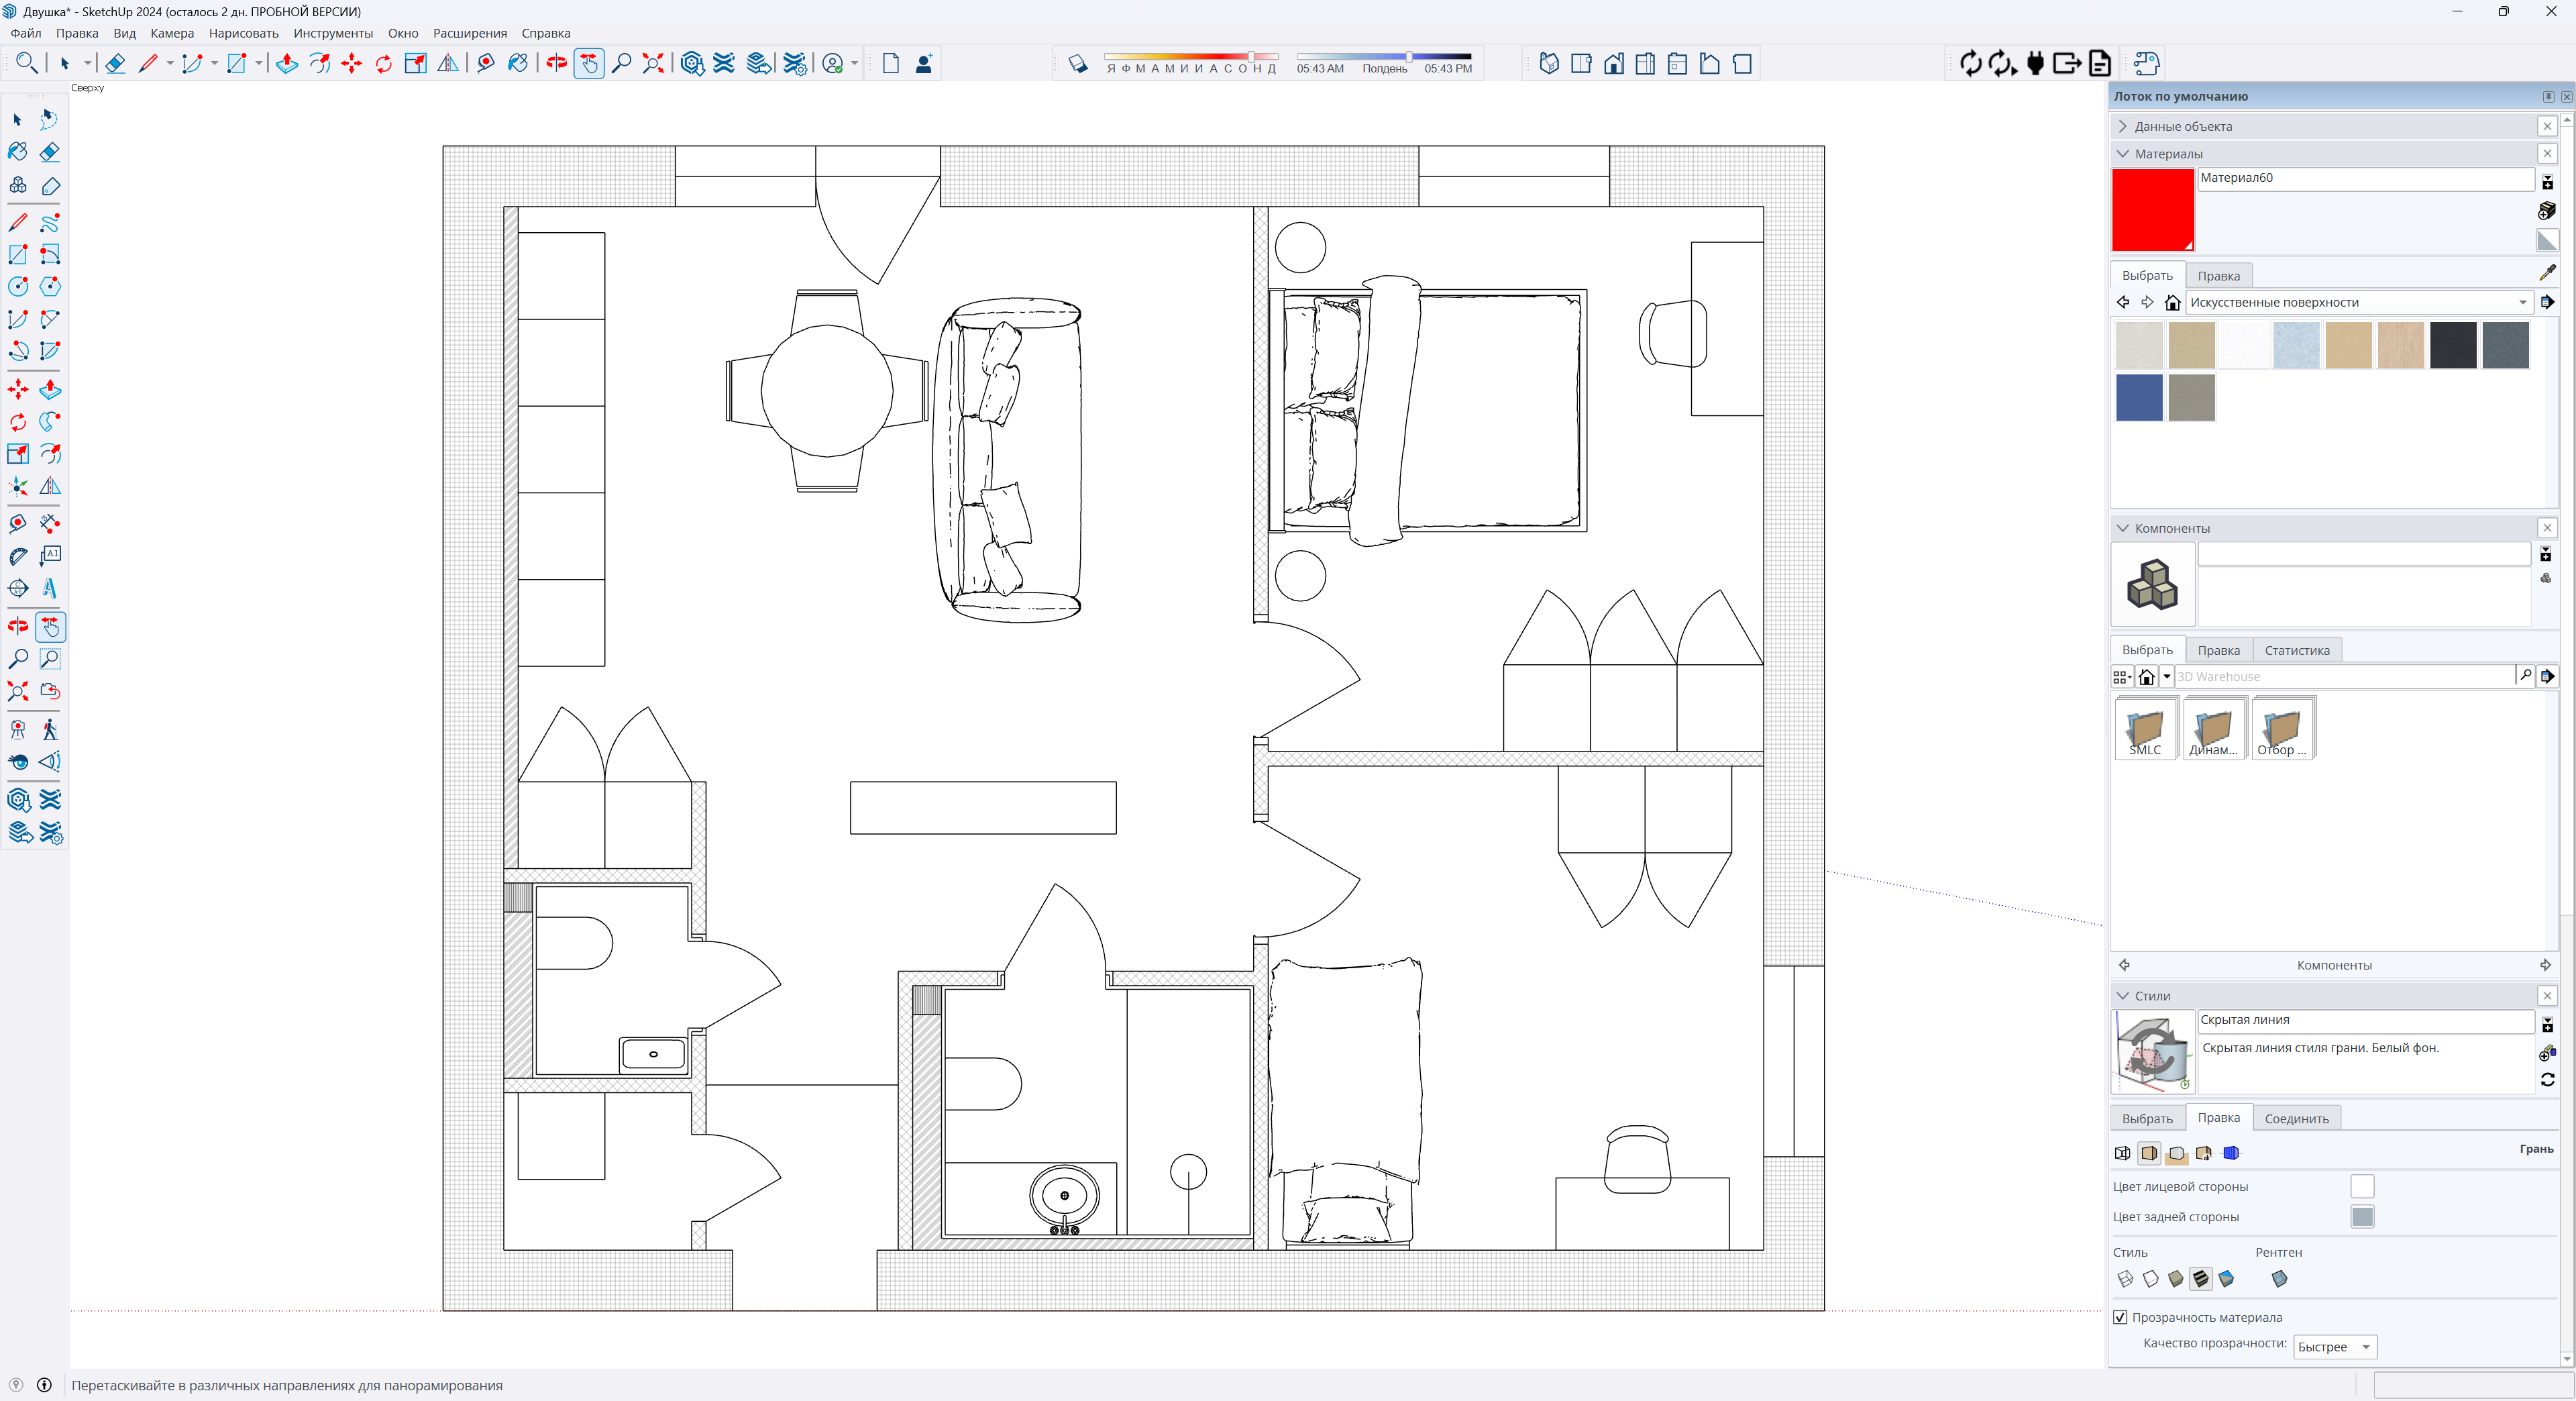Screen dimensions: 2576x1401
Task: Click the Соединить tab in Styles
Action: click(x=2296, y=1118)
